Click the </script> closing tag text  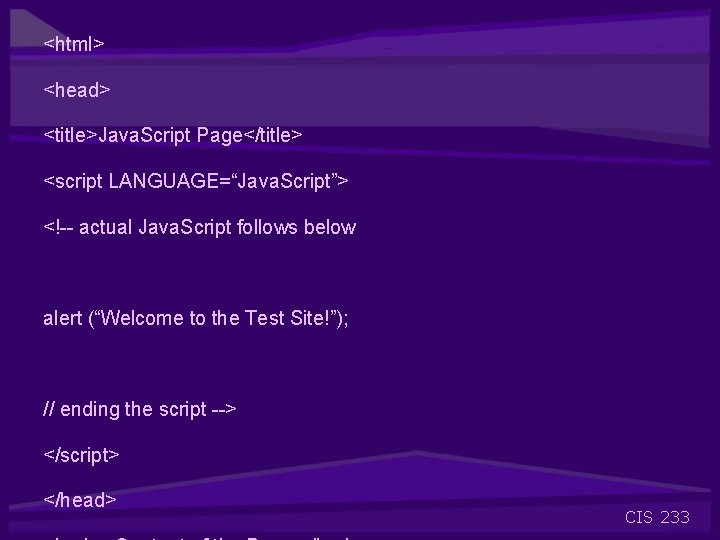[x=81, y=455]
